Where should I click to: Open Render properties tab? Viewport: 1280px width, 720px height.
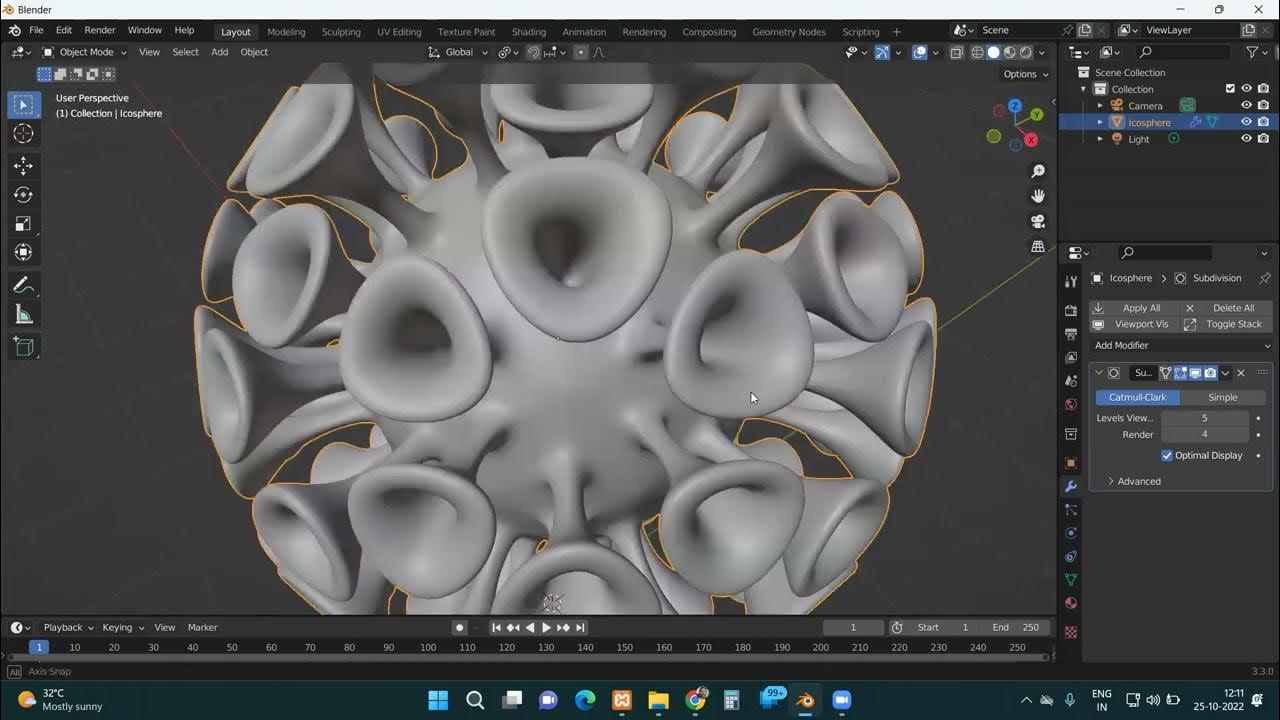1071,311
